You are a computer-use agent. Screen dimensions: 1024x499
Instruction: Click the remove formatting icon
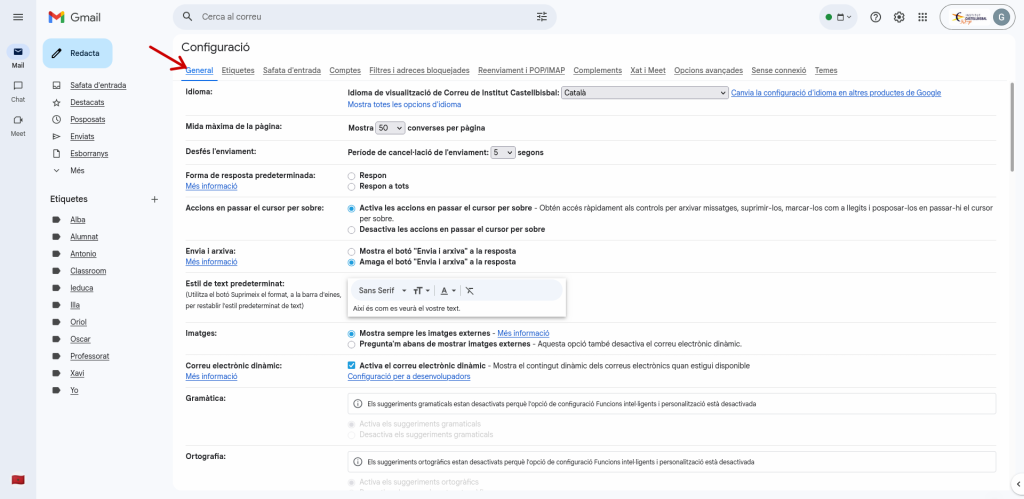coord(470,290)
